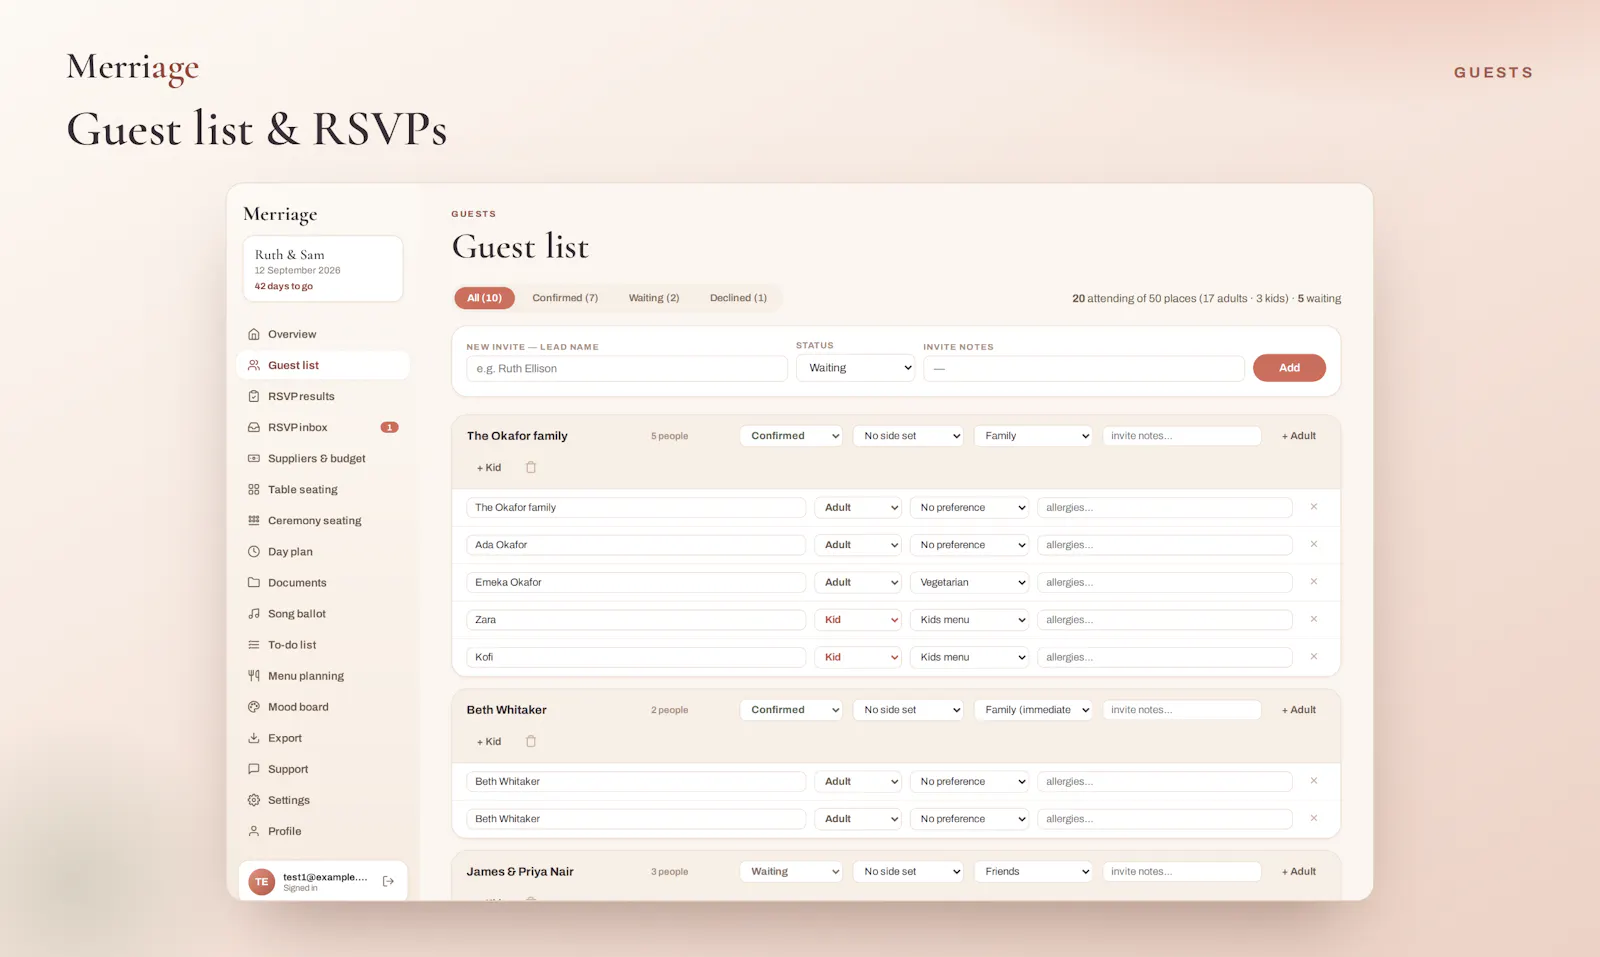1600x957 pixels.
Task: Add a kid to Okafor family
Action: tap(489, 467)
